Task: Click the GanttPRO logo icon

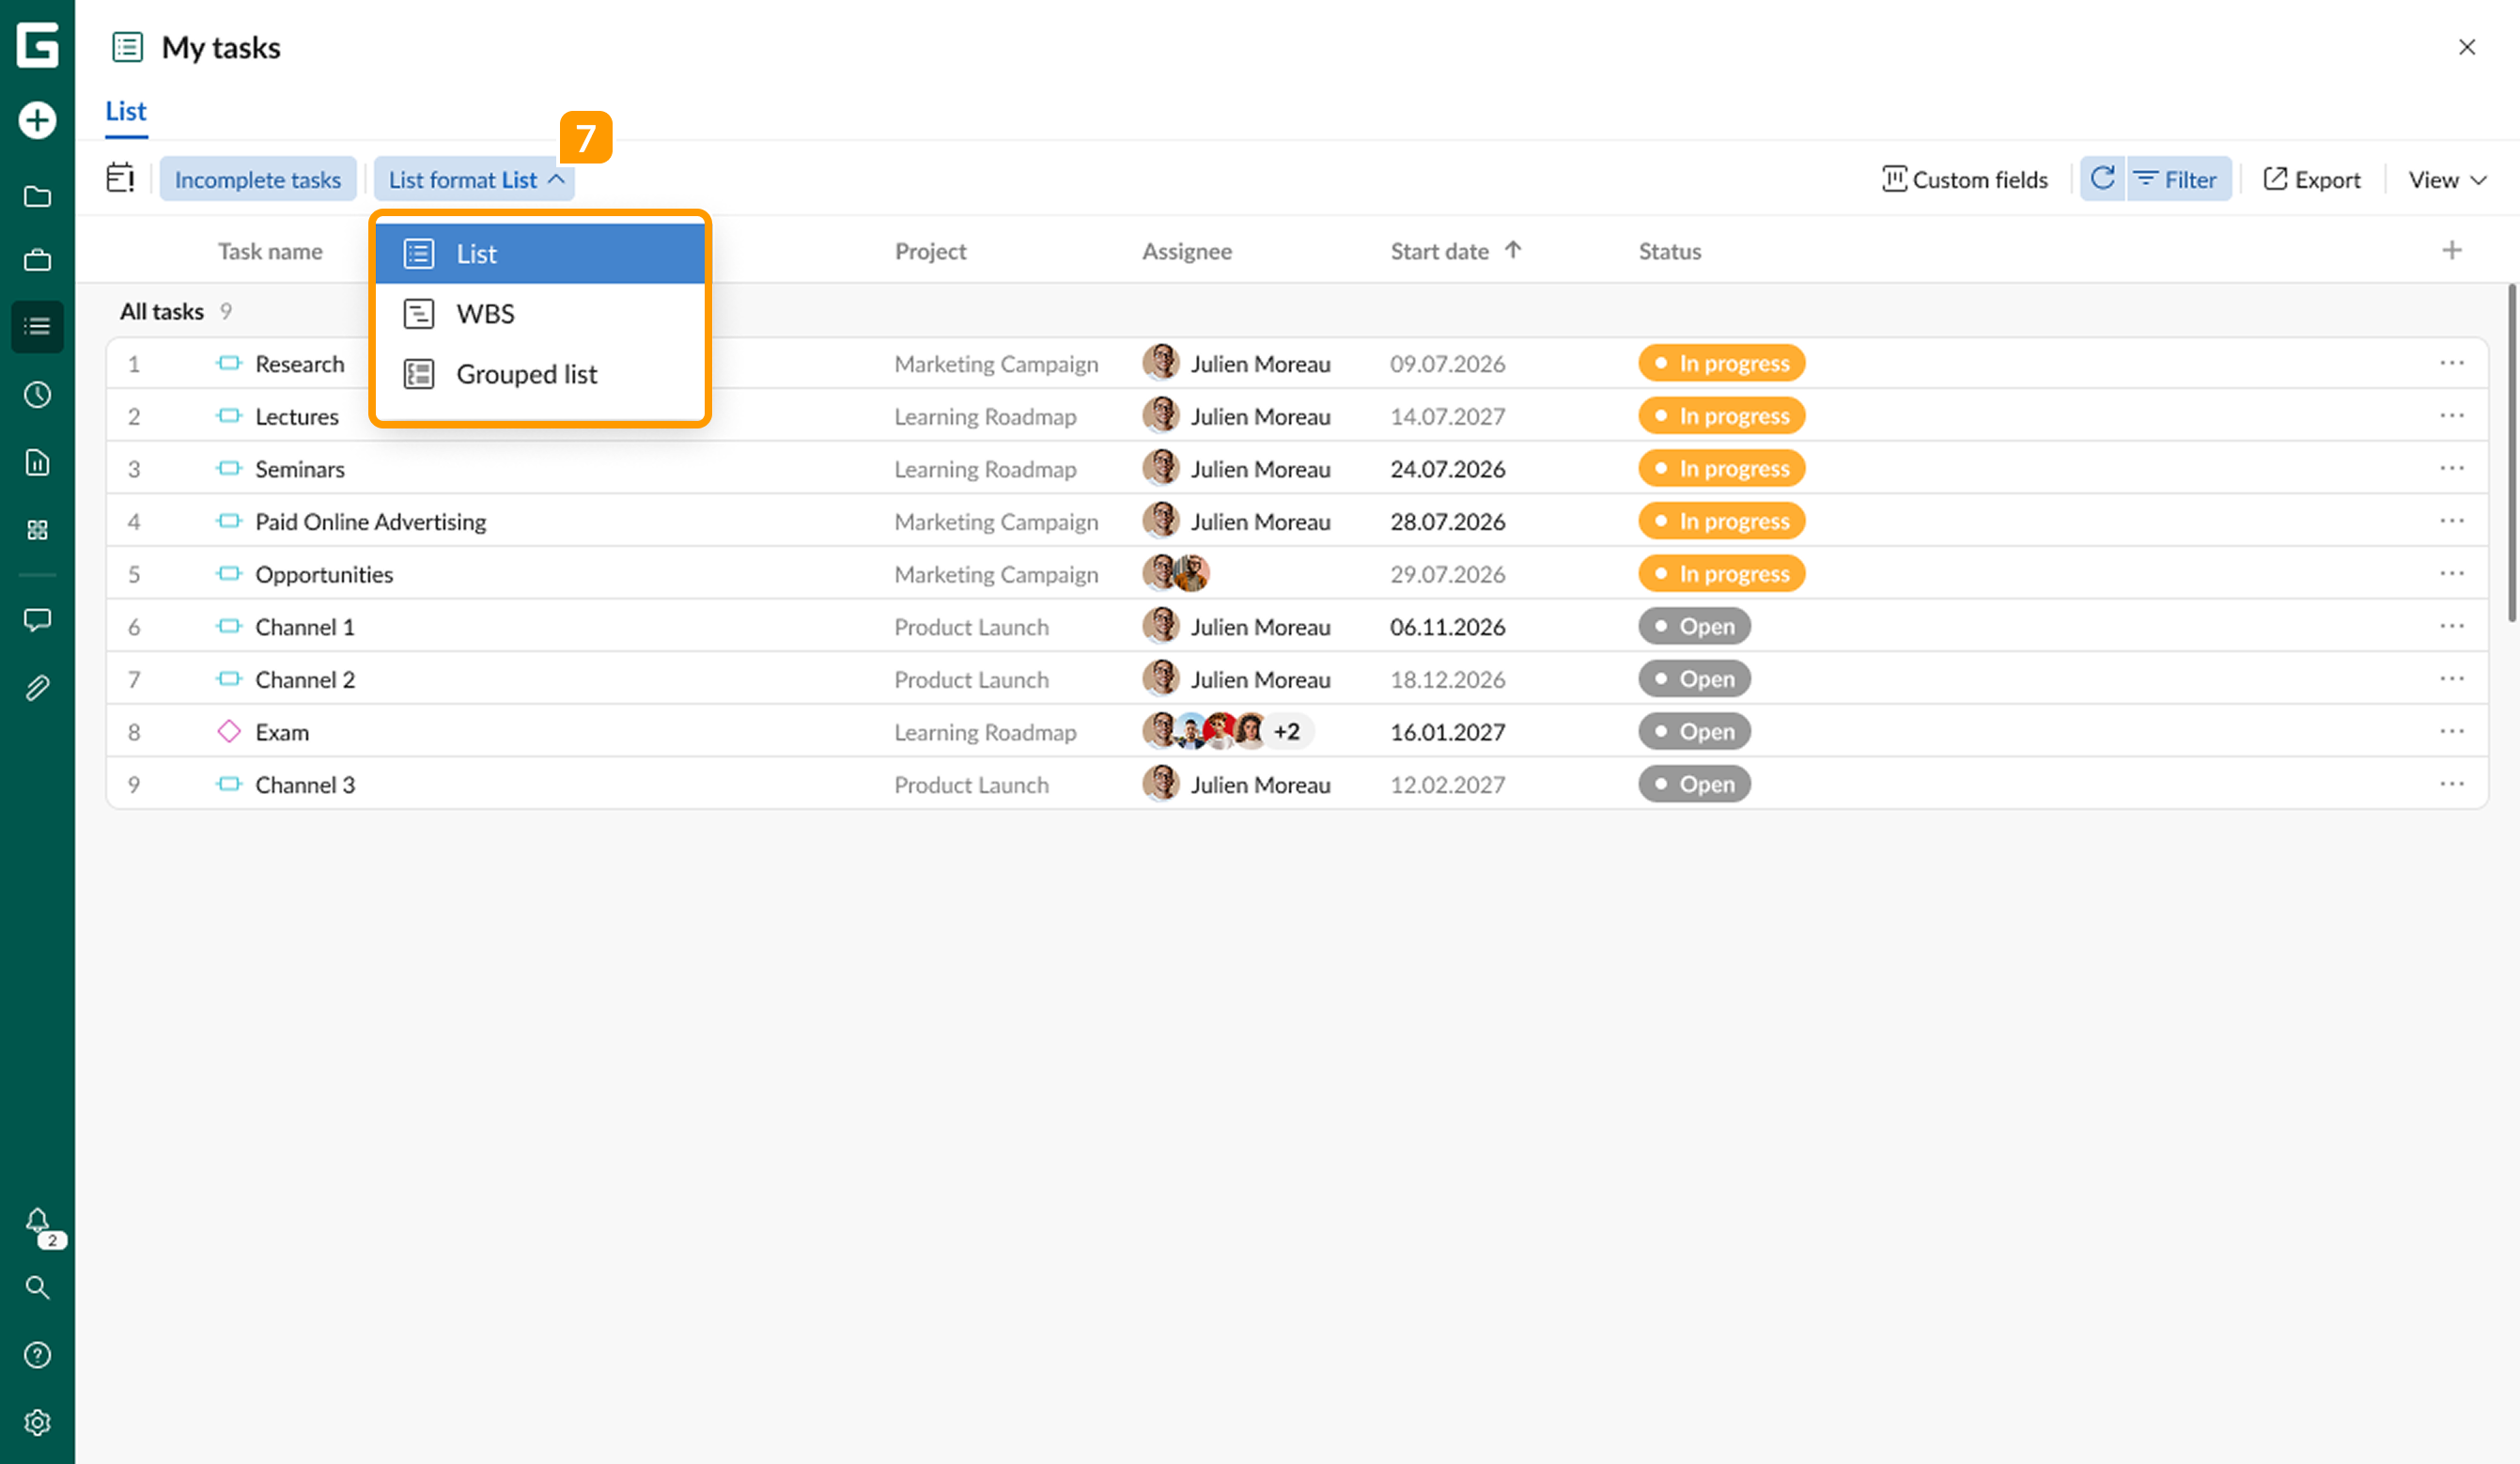Action: [37, 45]
